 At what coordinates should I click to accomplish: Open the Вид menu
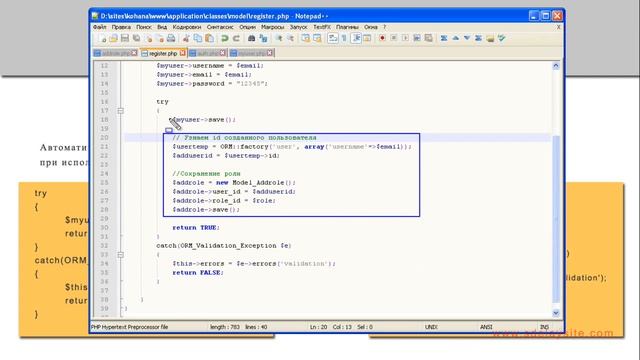(x=162, y=27)
